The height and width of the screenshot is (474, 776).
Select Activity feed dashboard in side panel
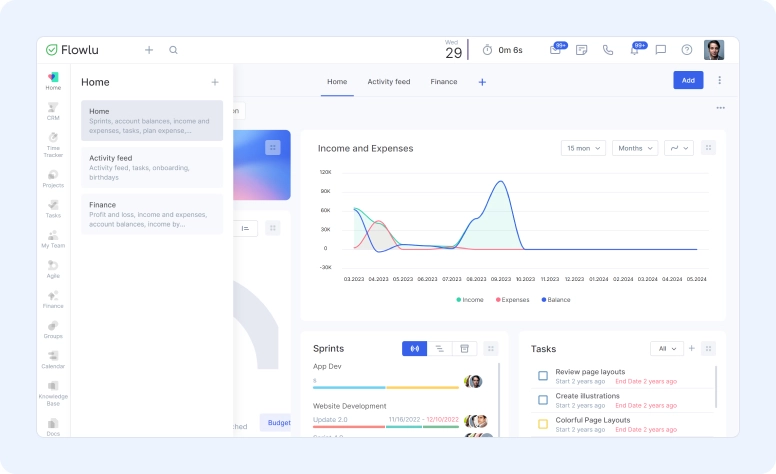(x=152, y=167)
